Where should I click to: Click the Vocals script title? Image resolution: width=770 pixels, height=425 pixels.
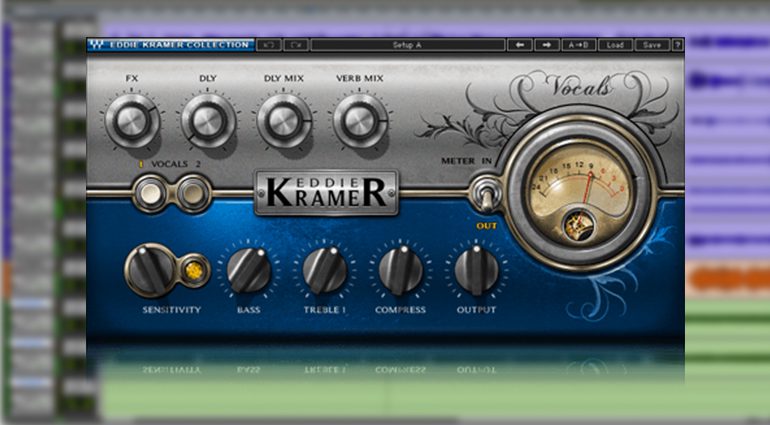coord(580,86)
